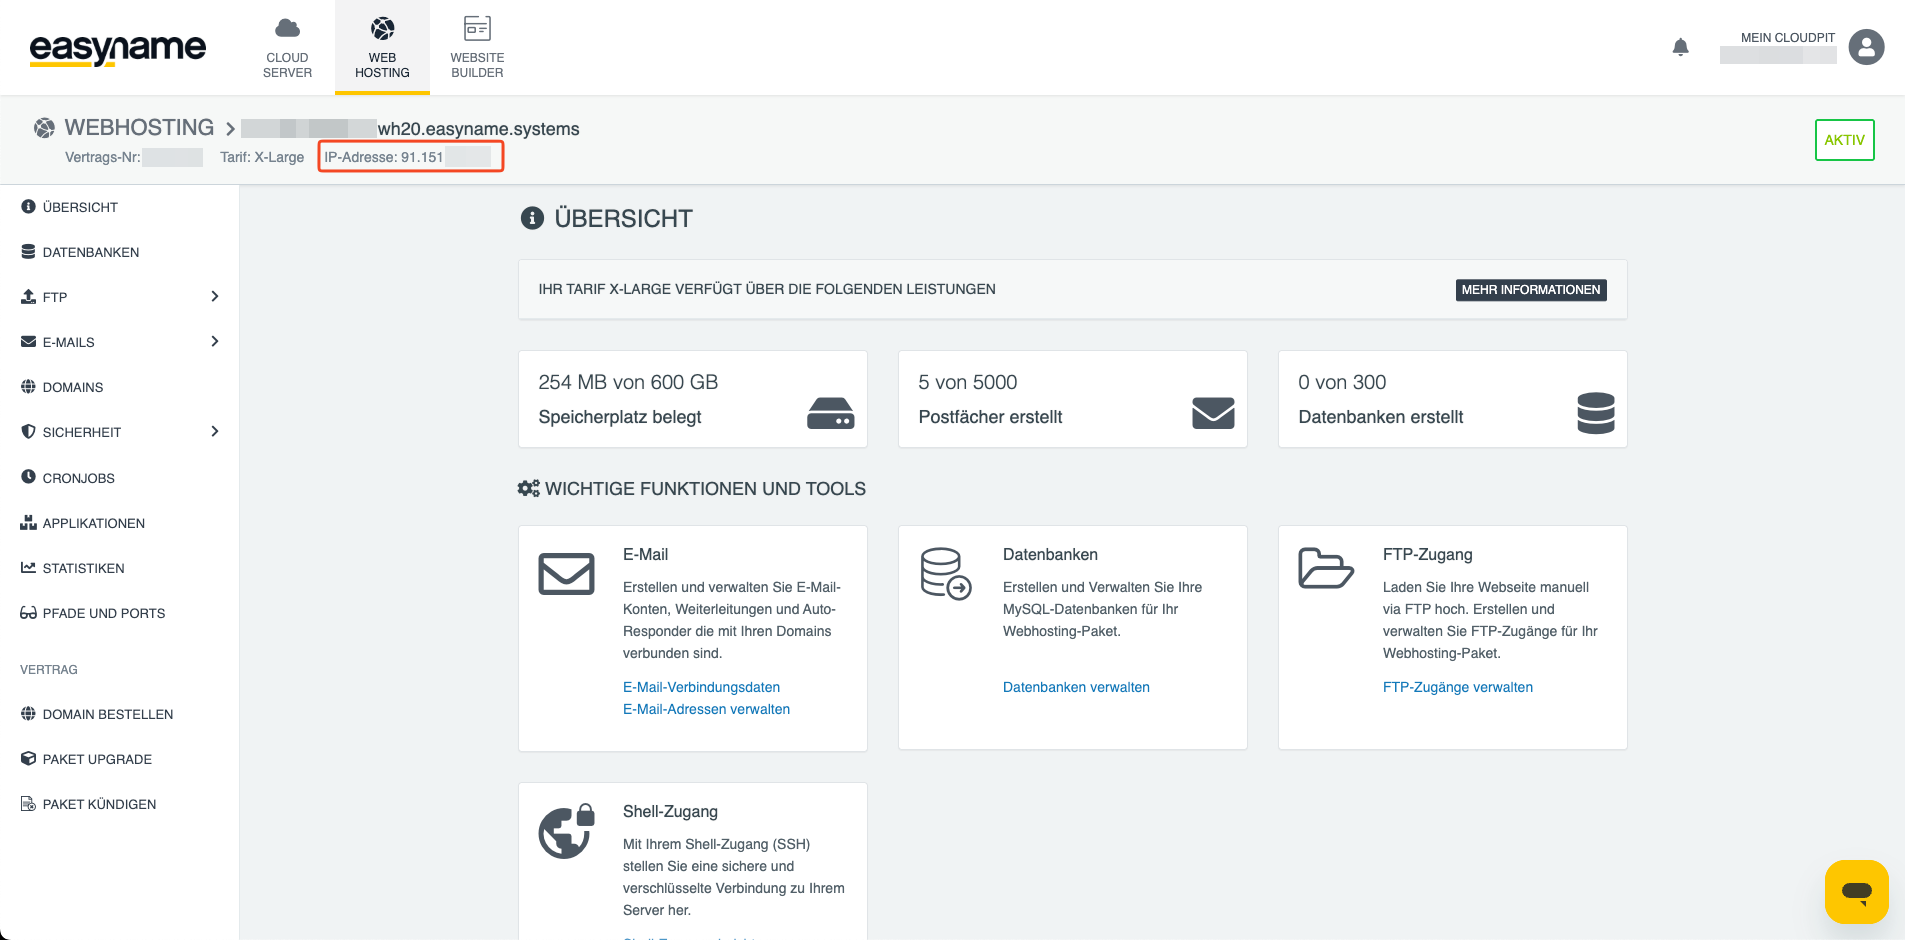Click the hard drive storage icon
This screenshot has width=1905, height=940.
[830, 413]
